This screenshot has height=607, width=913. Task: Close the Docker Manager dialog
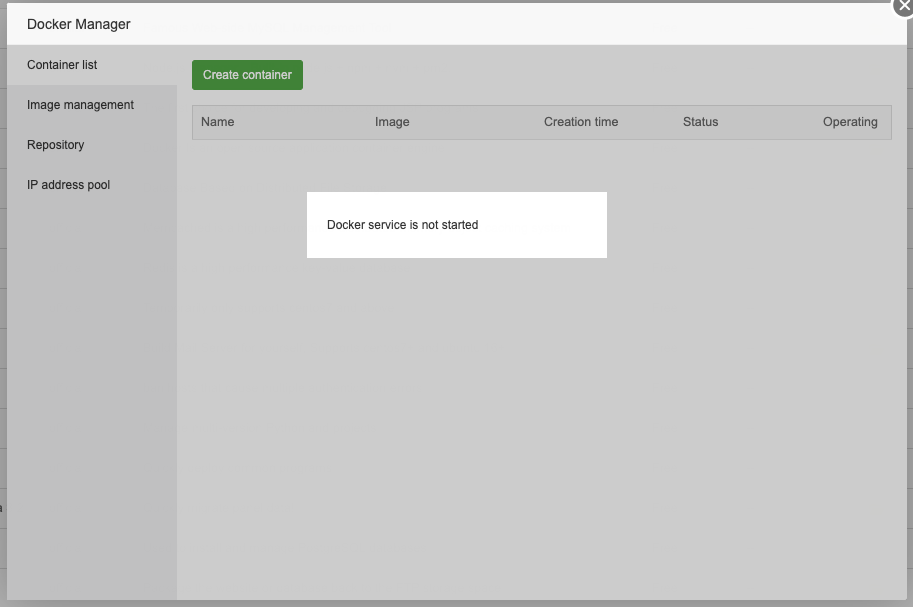(904, 6)
